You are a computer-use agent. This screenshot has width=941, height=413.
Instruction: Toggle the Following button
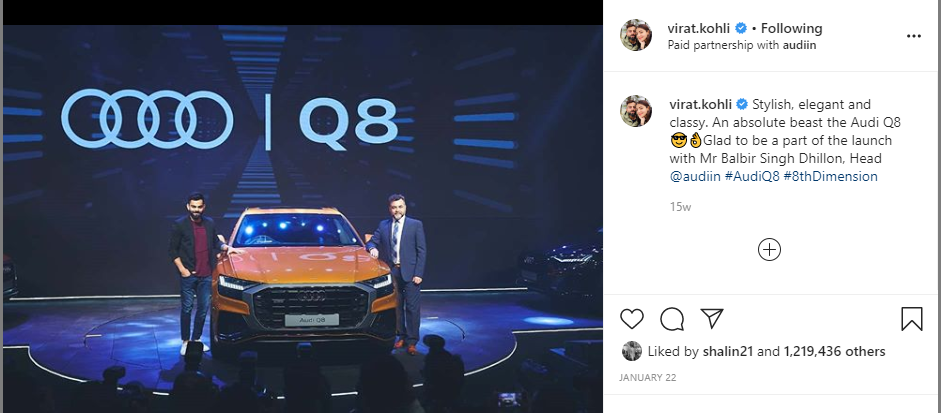(792, 28)
